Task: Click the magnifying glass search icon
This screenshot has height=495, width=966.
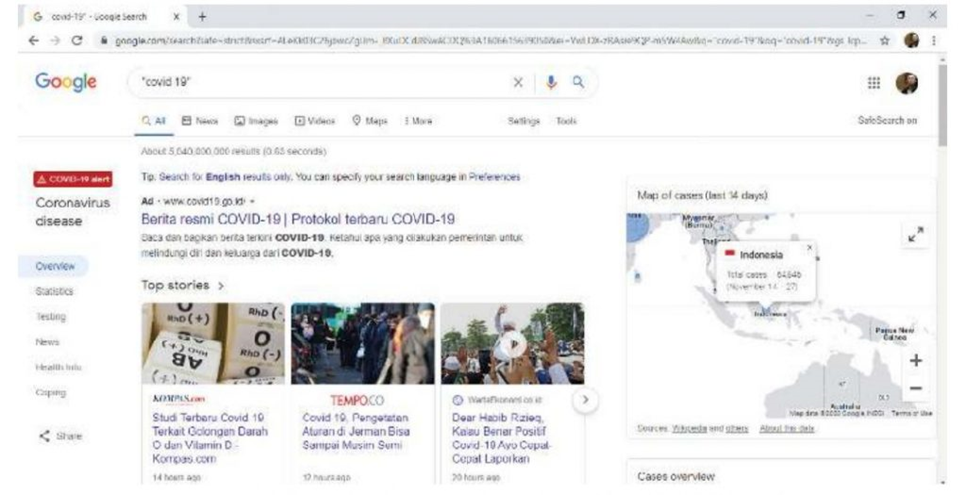Action: pos(578,82)
